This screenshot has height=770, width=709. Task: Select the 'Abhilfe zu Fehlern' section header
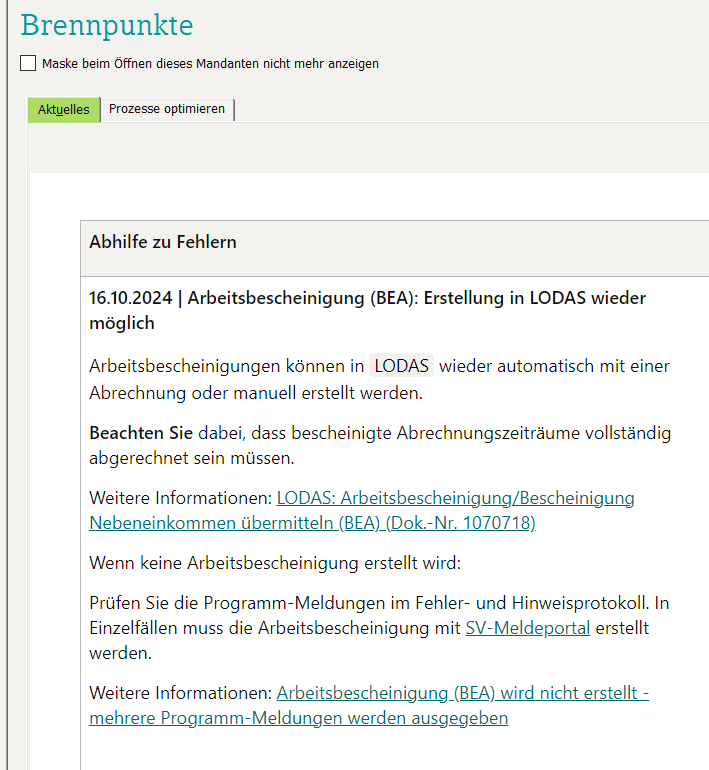pos(163,242)
